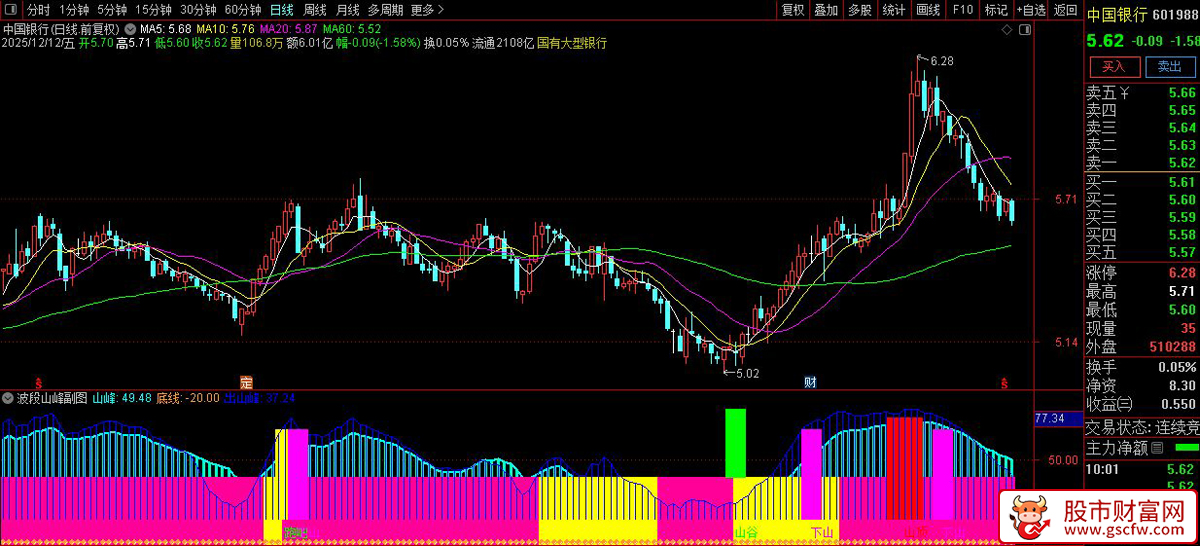Select the 60分钟 period
This screenshot has height=546, width=1200.
click(243, 10)
